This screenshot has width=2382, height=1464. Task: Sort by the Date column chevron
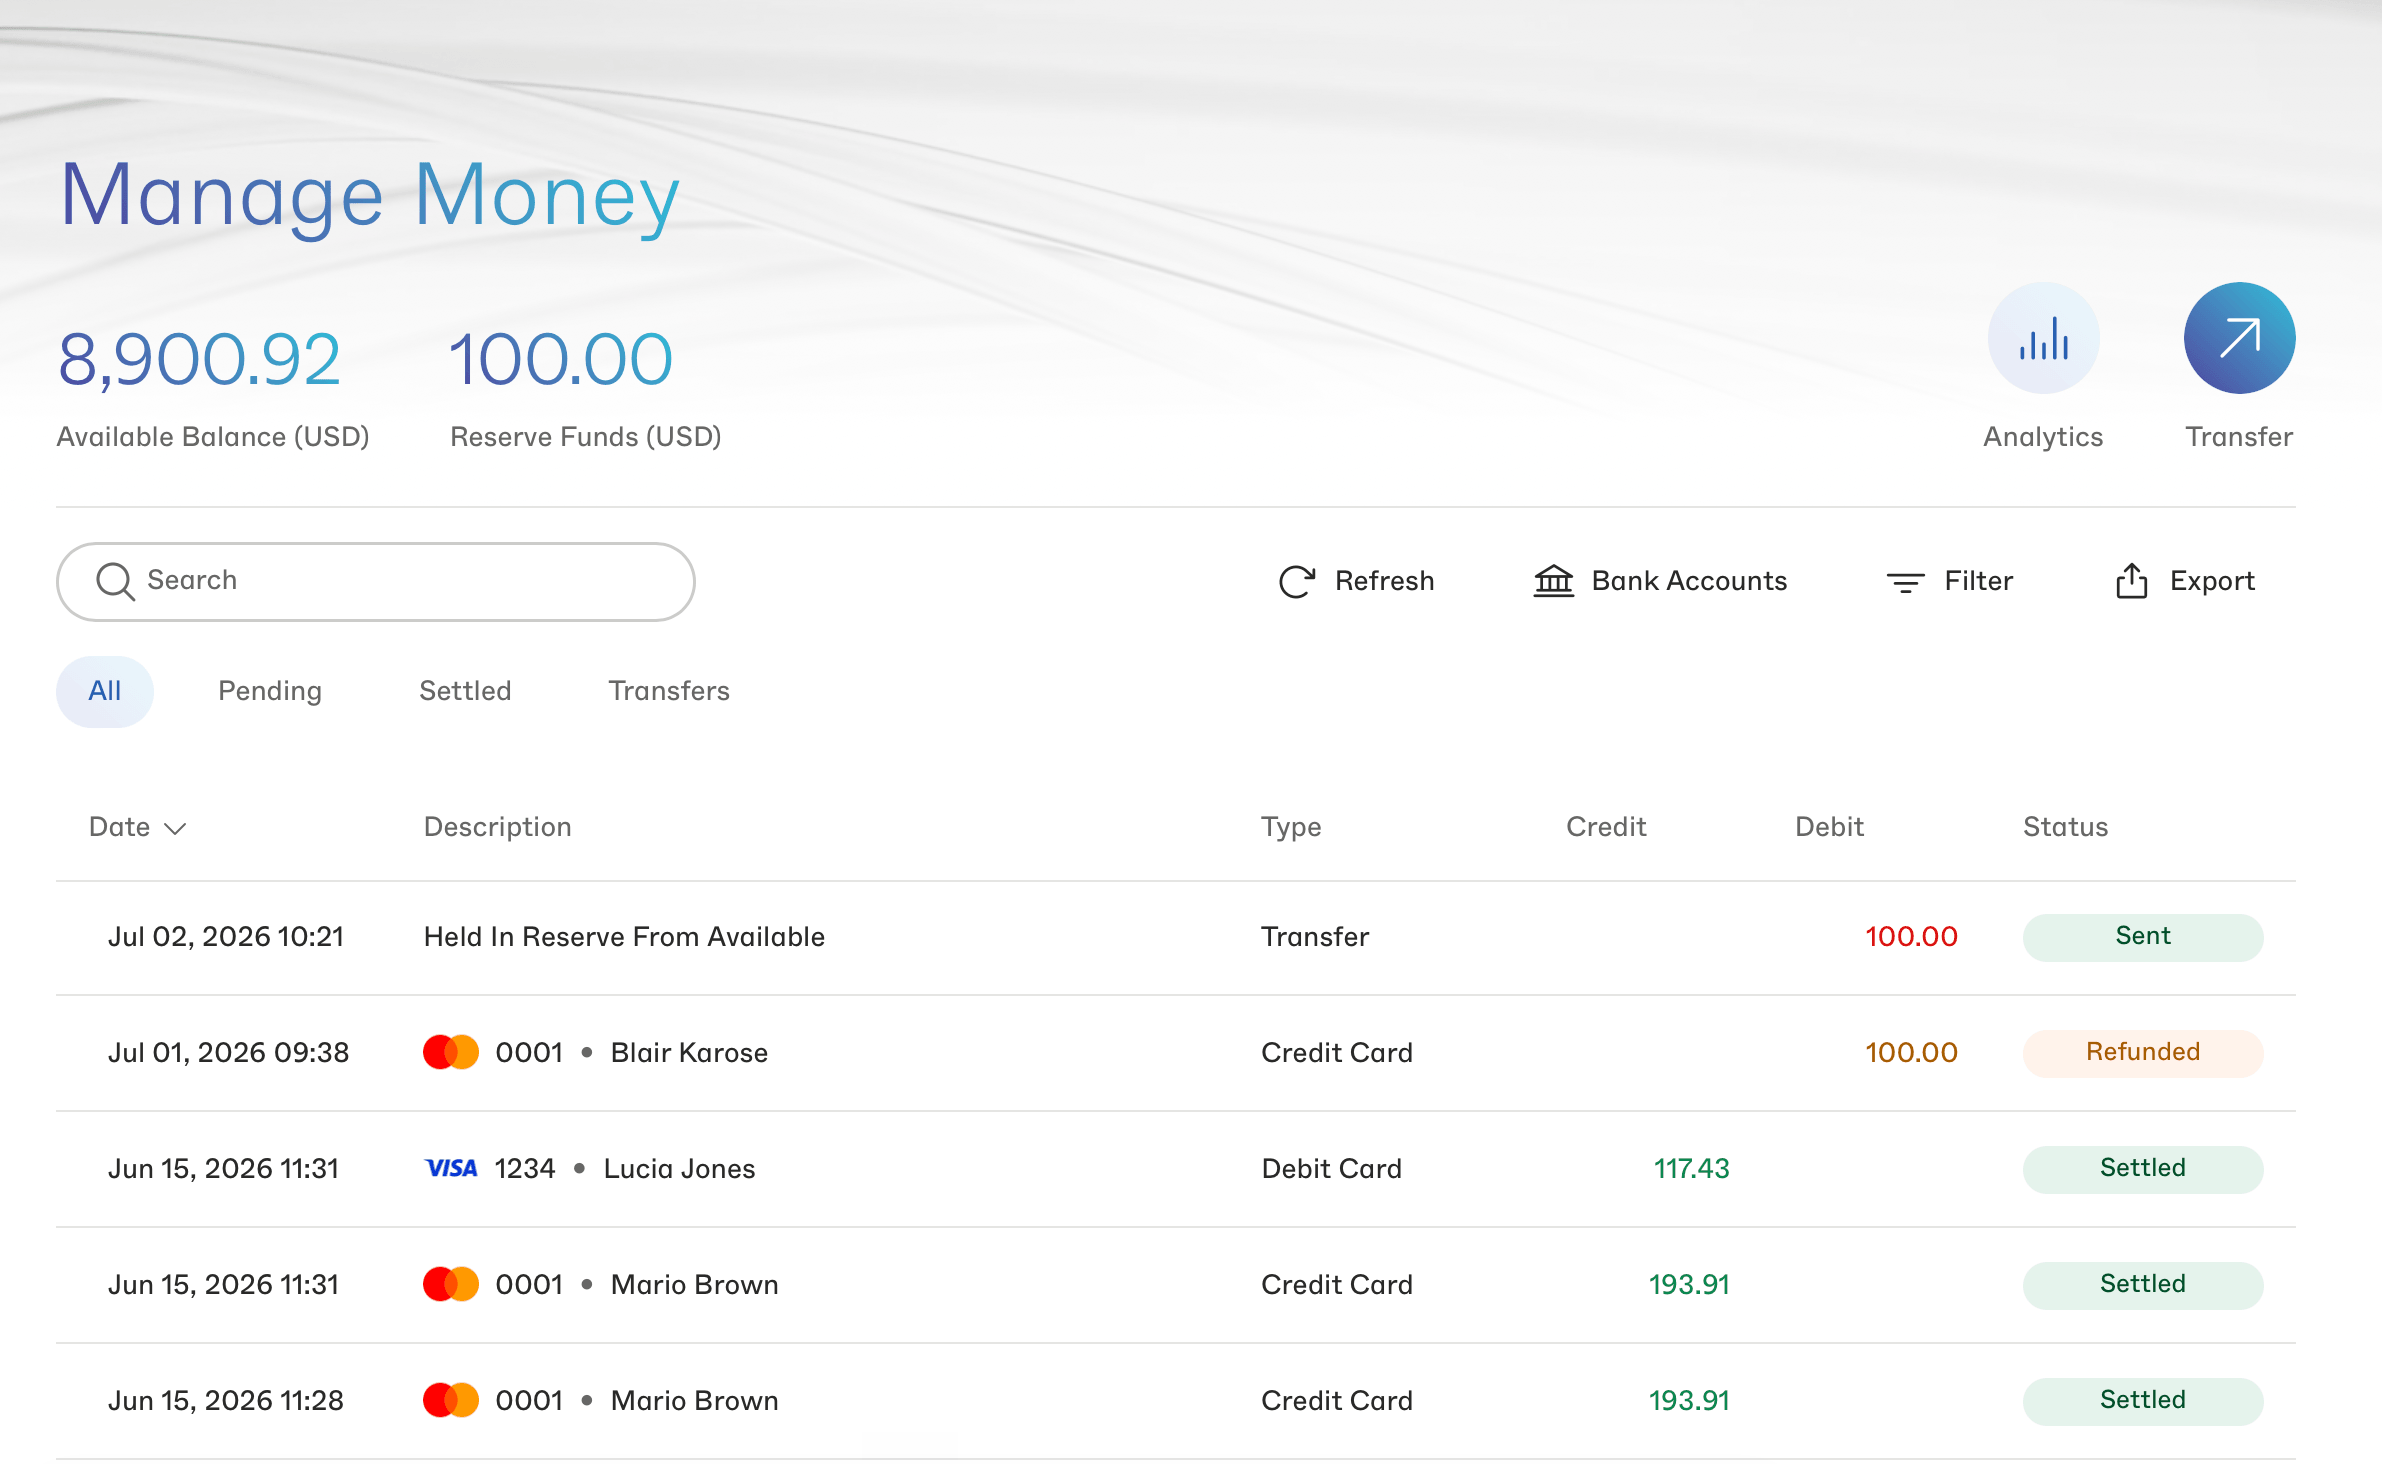(x=176, y=828)
